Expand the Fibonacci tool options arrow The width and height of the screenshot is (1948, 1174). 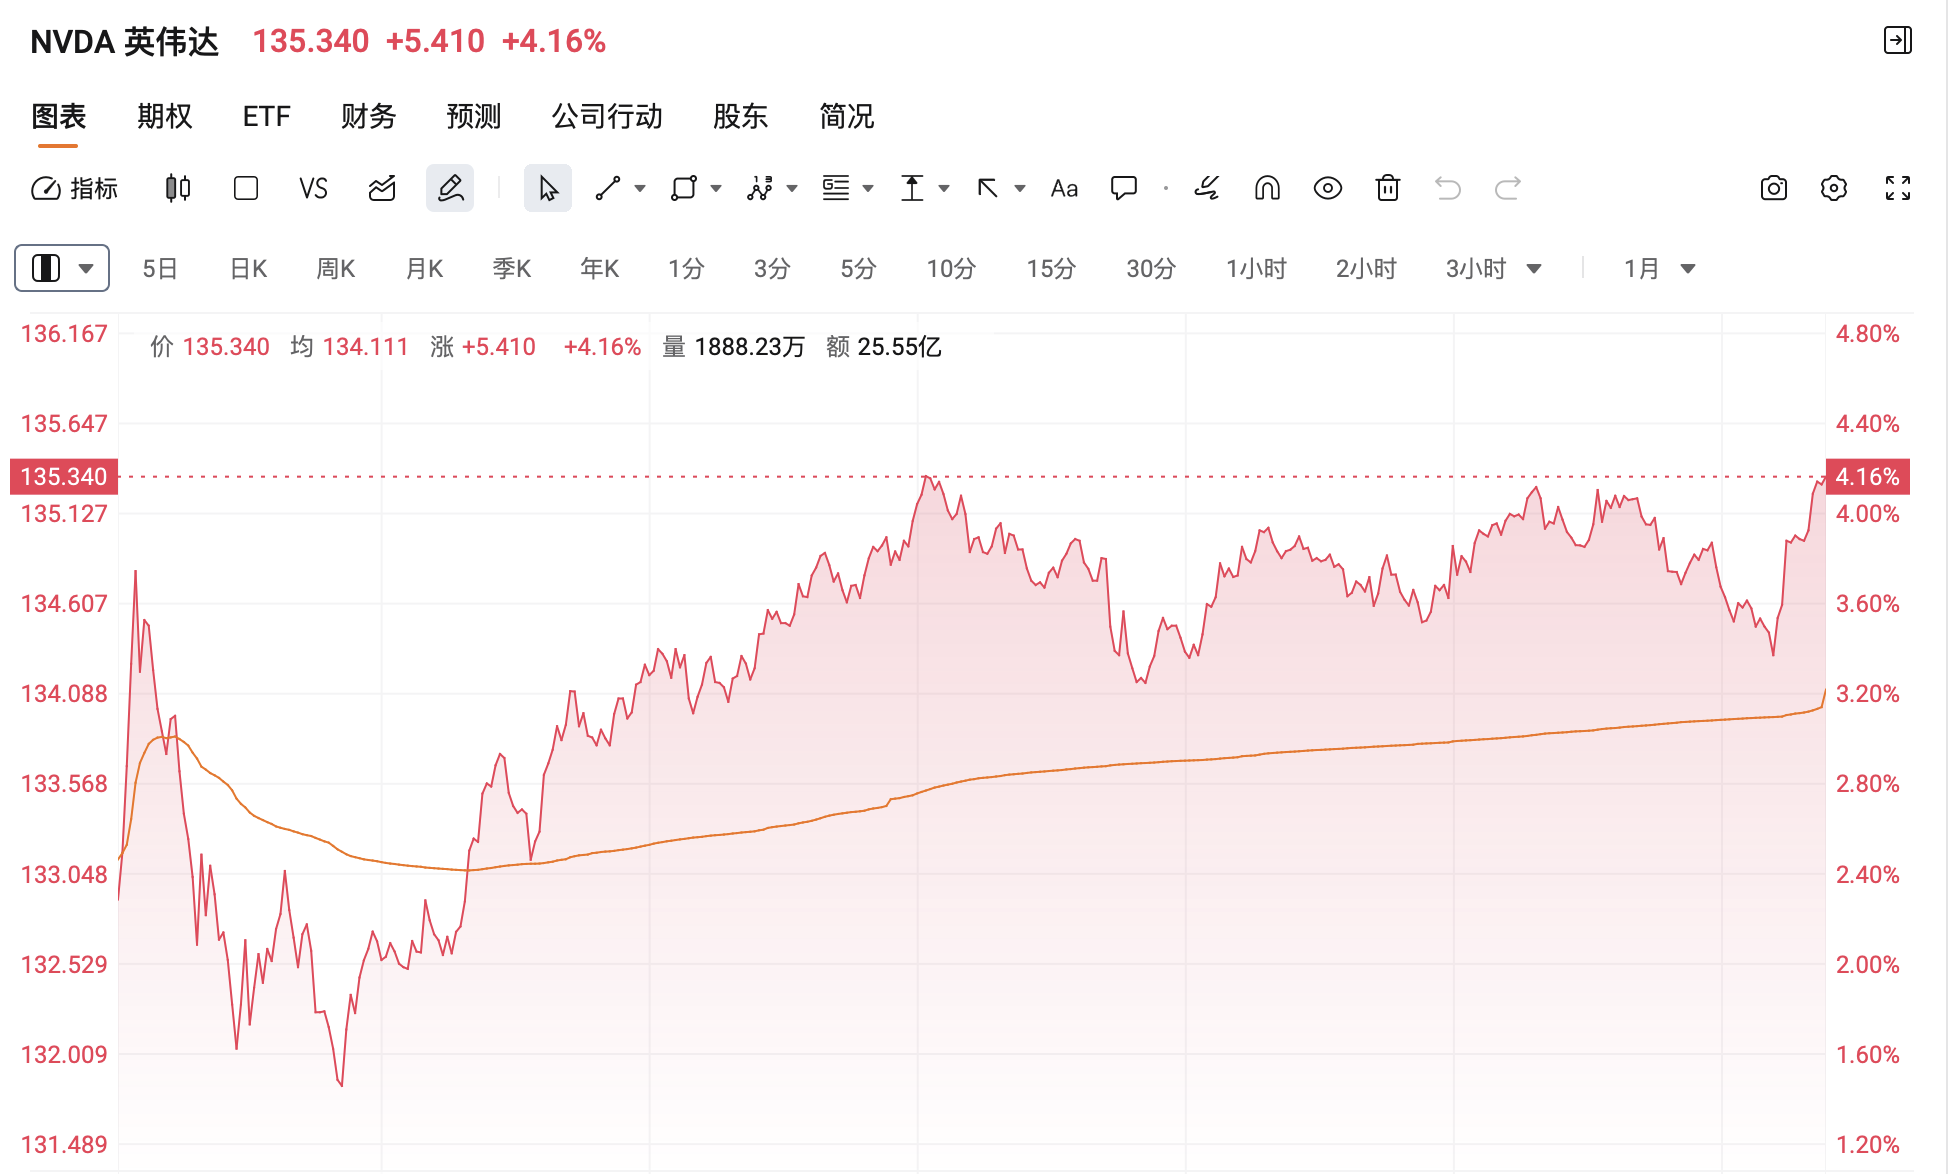pyautogui.click(x=868, y=188)
